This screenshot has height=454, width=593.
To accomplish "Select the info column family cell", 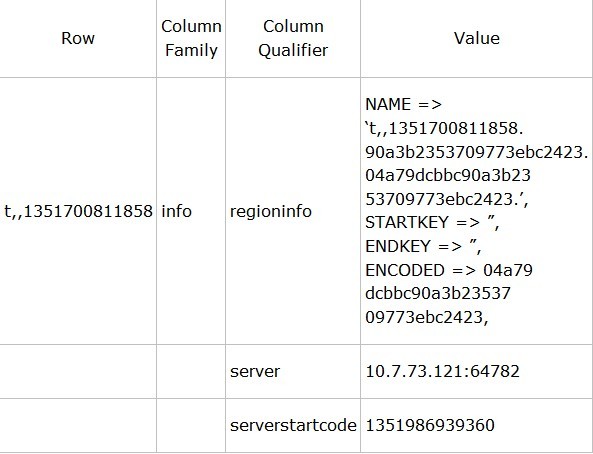I will tap(191, 211).
